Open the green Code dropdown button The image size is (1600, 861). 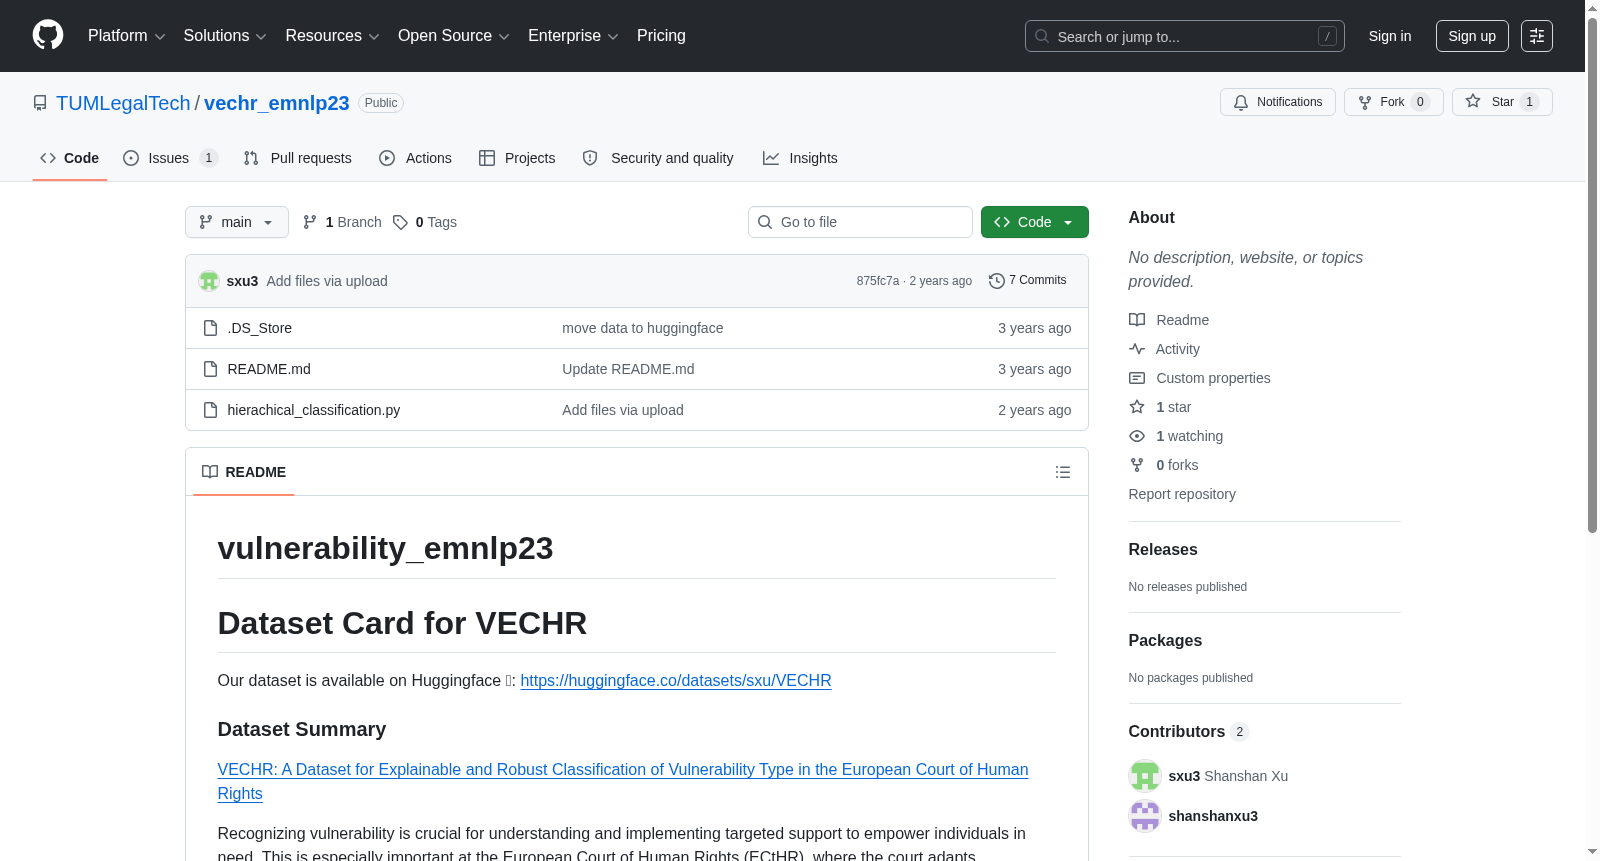coord(1035,222)
